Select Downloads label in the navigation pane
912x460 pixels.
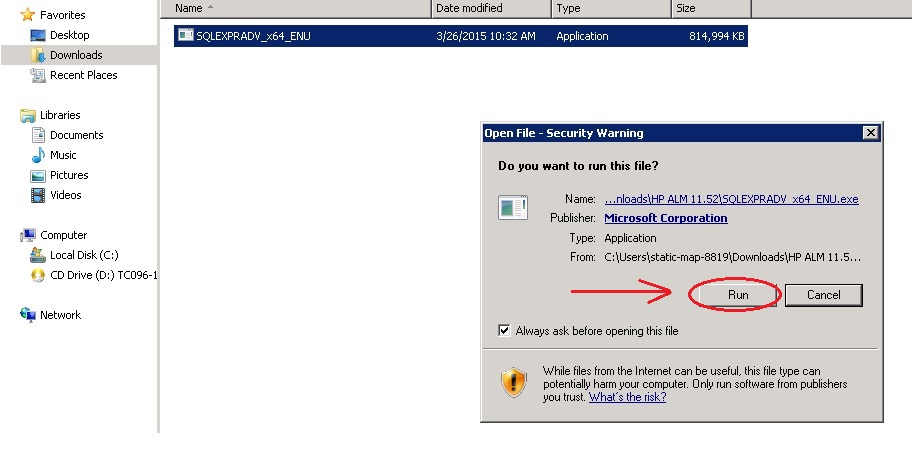click(x=76, y=55)
